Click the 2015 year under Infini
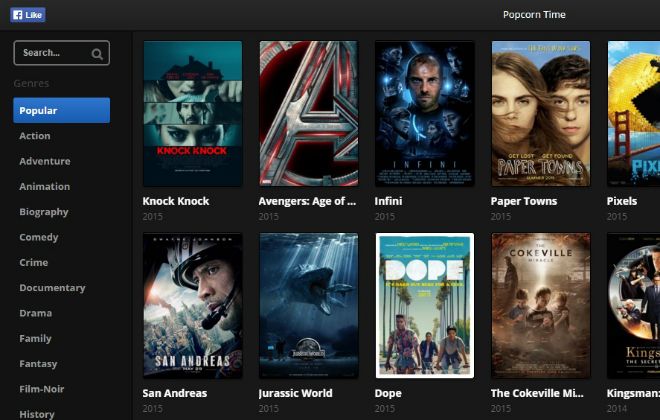This screenshot has height=420, width=660. pyautogui.click(x=385, y=217)
